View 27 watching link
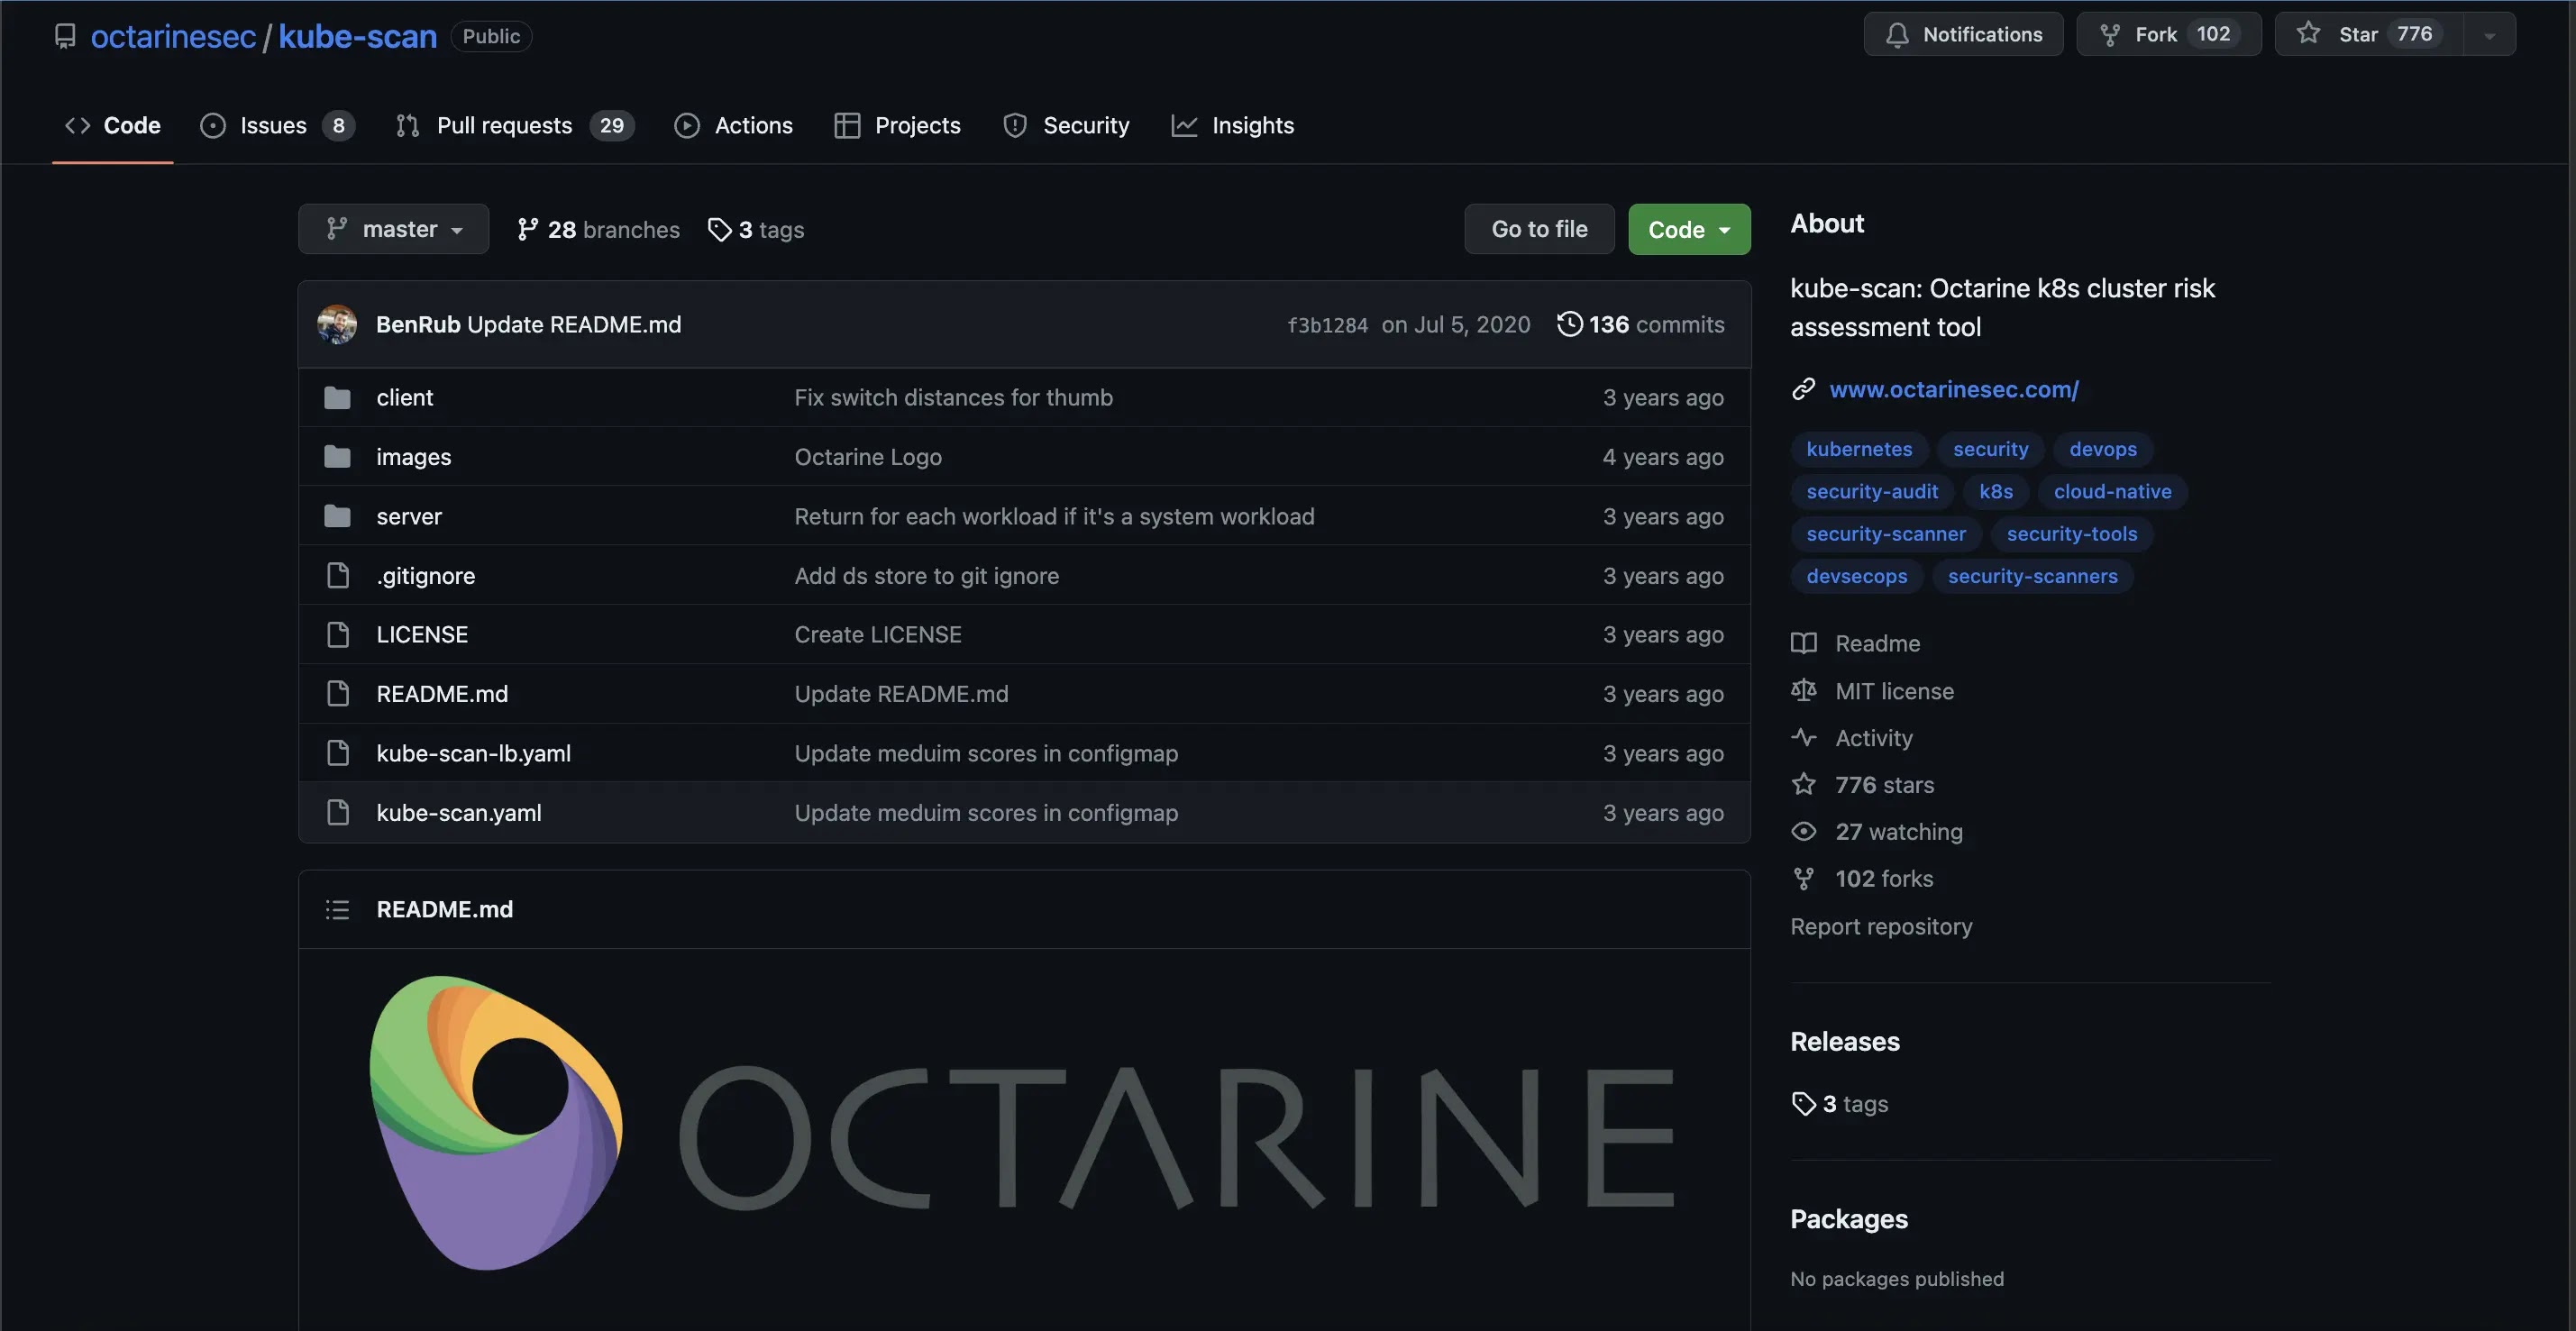The height and width of the screenshot is (1331, 2576). coord(1877,832)
